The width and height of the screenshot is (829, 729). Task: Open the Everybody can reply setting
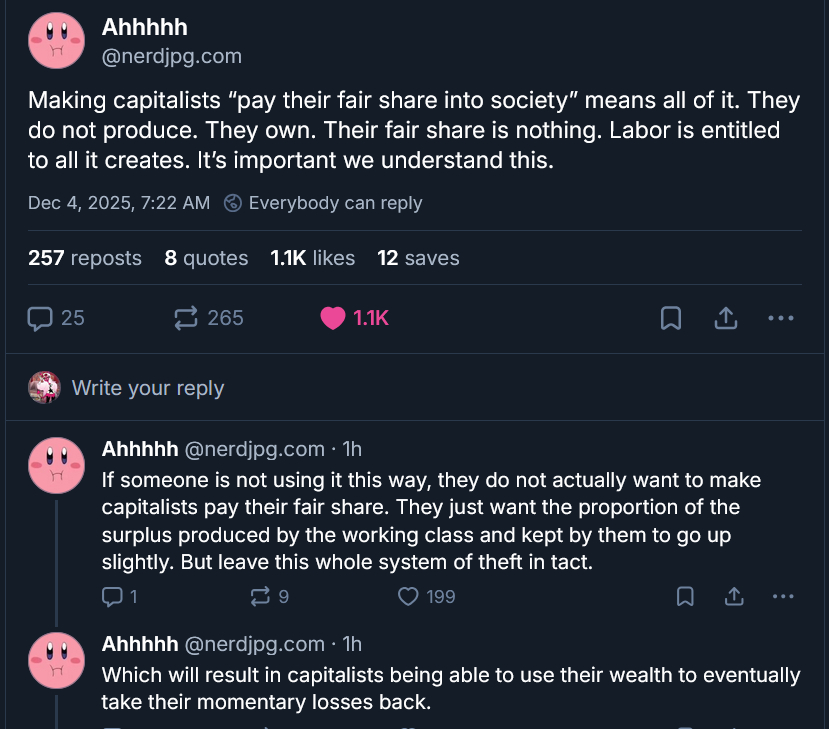(324, 203)
